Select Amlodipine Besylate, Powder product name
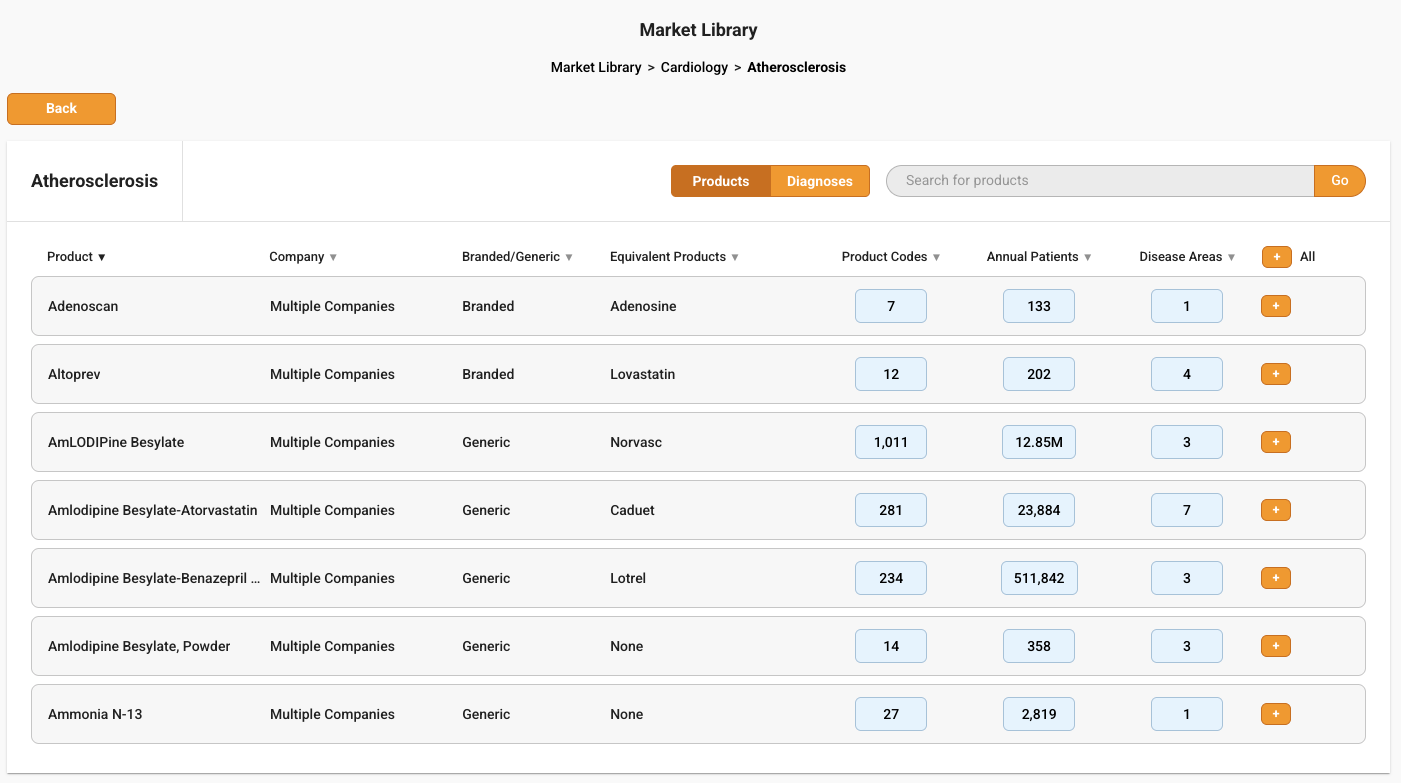 pos(139,647)
